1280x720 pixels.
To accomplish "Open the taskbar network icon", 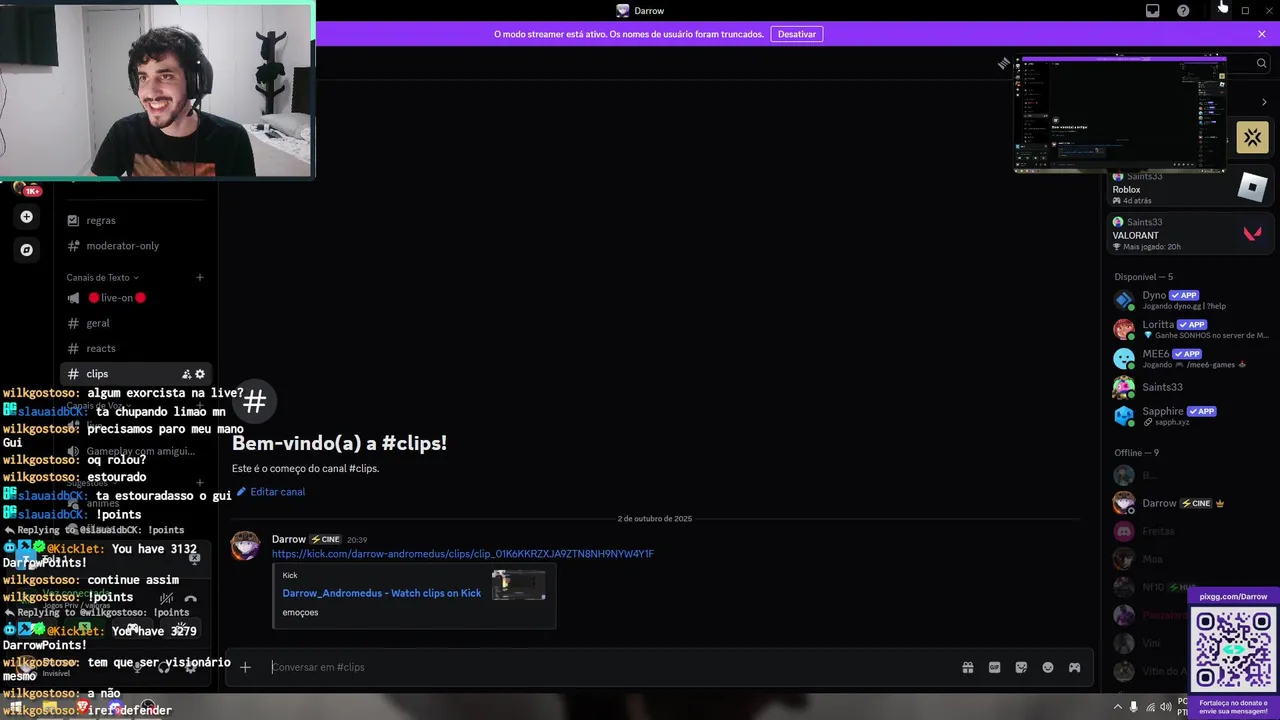I will [x=1150, y=707].
